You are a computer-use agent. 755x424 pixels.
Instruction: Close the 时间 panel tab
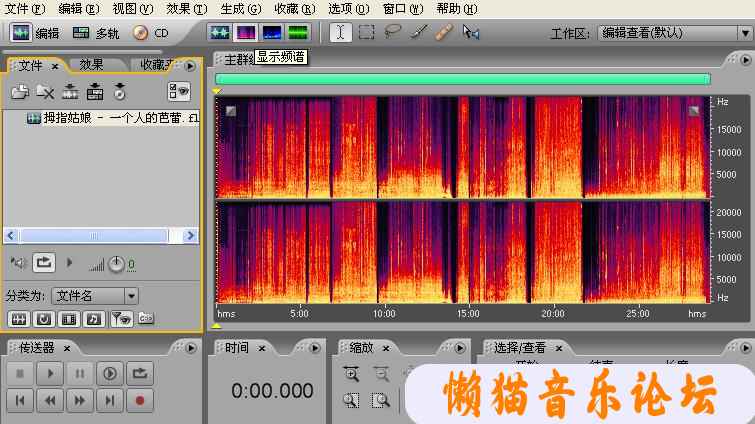click(262, 348)
